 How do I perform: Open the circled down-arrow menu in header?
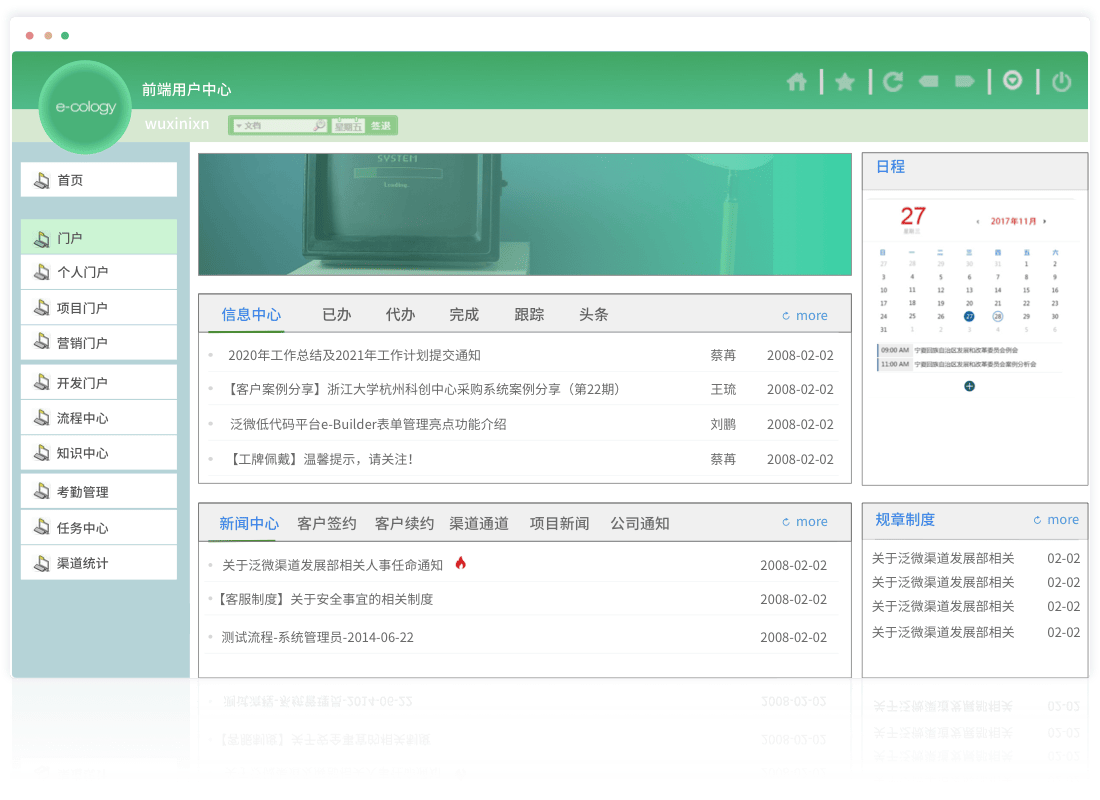1013,81
